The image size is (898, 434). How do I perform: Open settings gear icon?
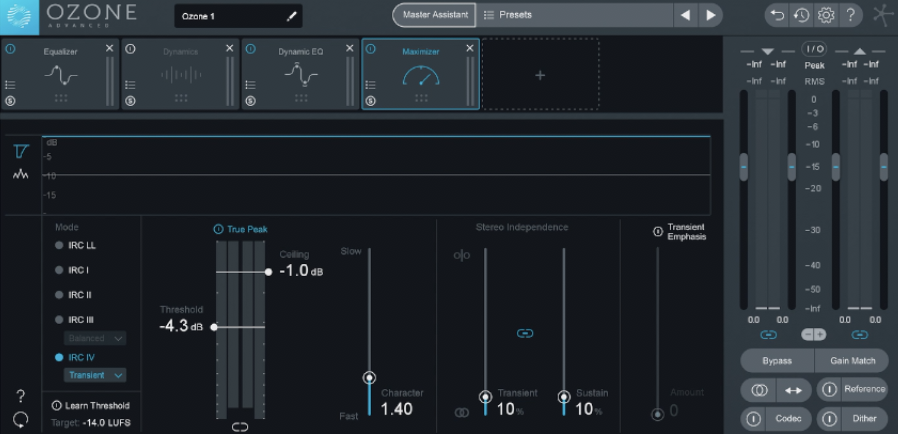click(826, 15)
